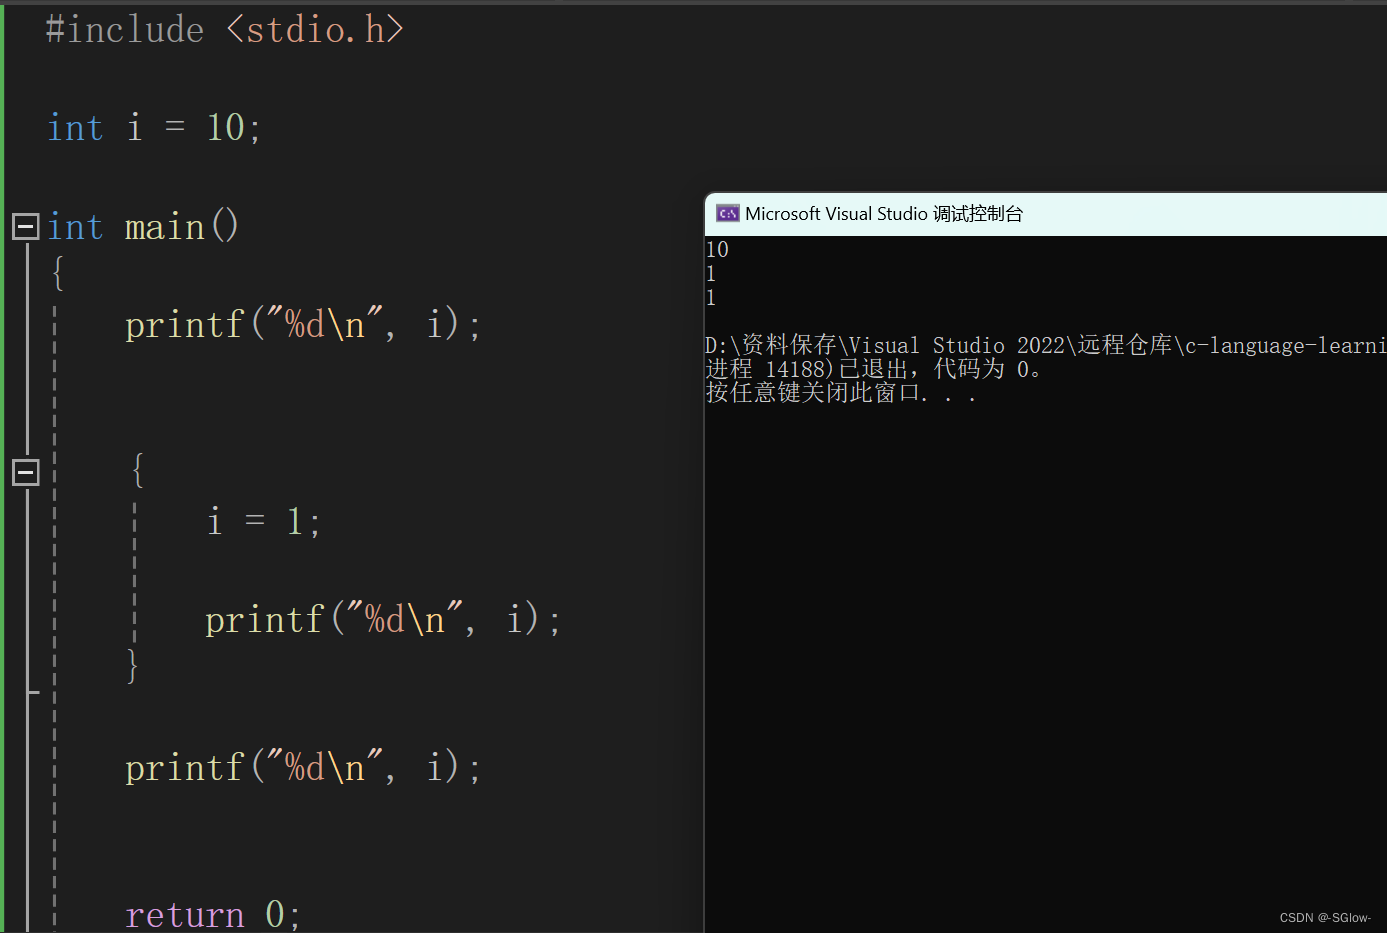Click the #include <stdio.h> line
The image size is (1387, 933).
[225, 29]
